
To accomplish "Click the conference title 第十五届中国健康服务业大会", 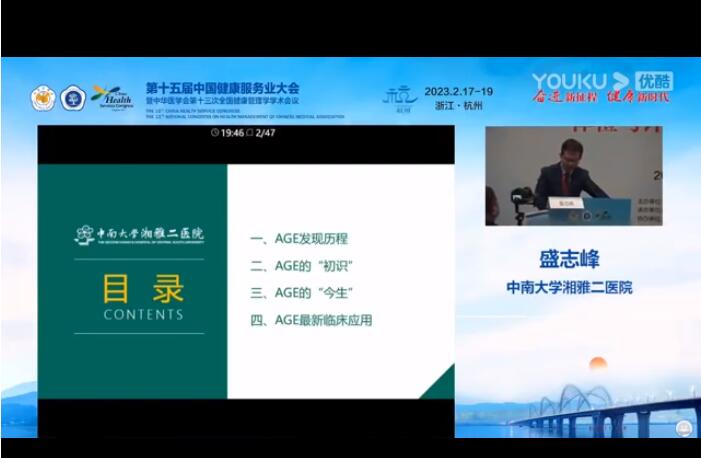I will coord(222,88).
